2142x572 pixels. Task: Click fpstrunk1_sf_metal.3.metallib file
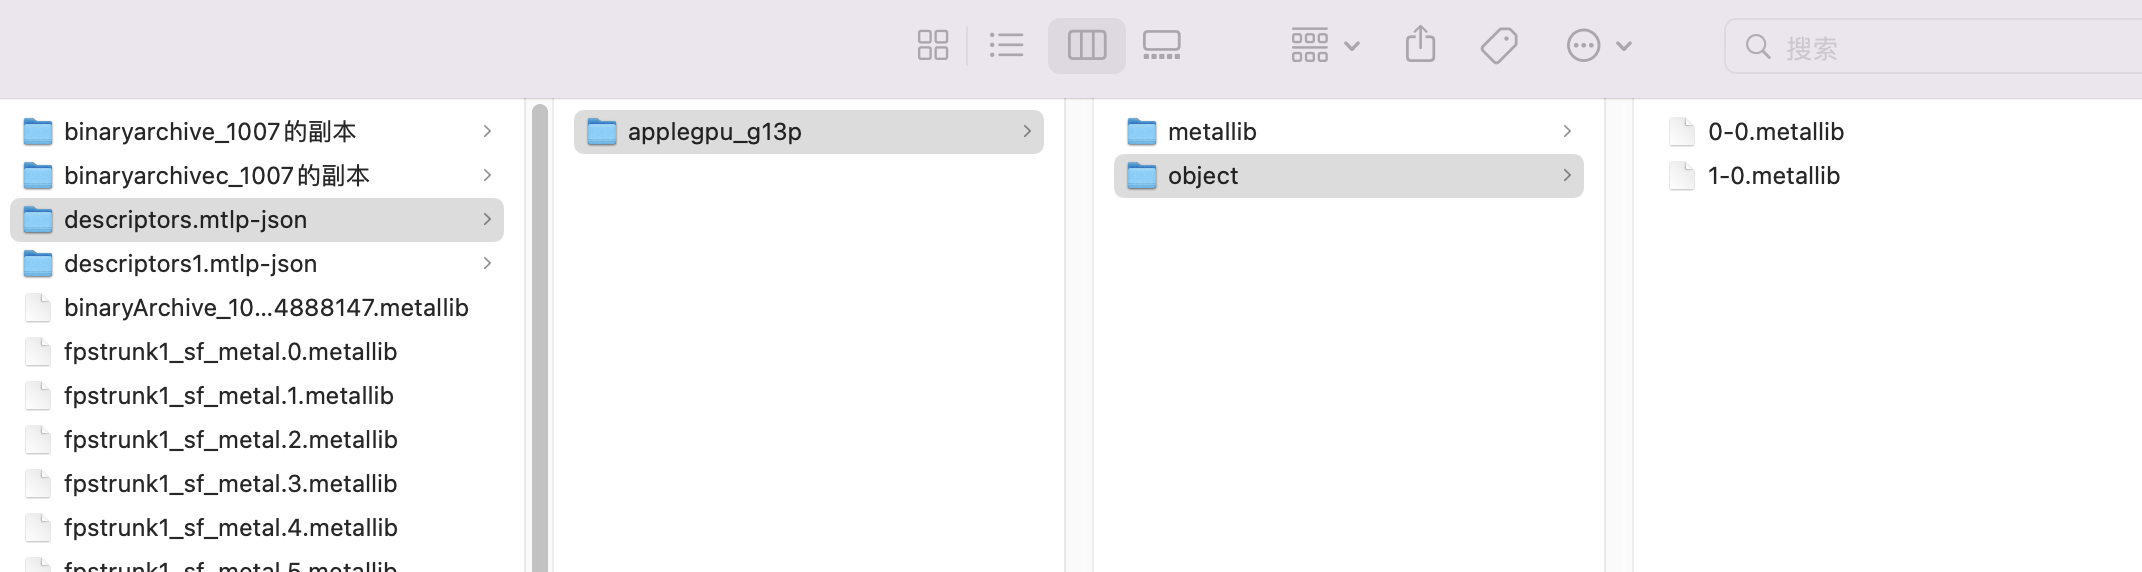click(x=230, y=484)
